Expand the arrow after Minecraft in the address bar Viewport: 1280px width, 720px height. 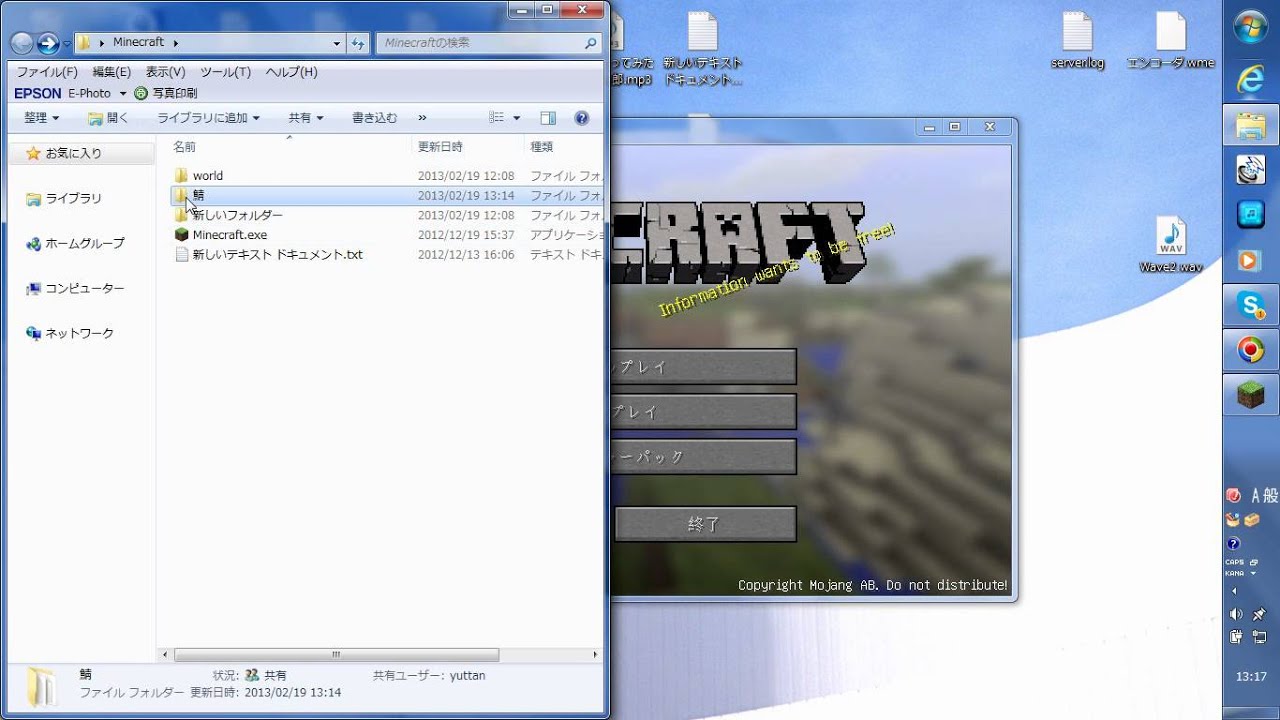coord(176,43)
